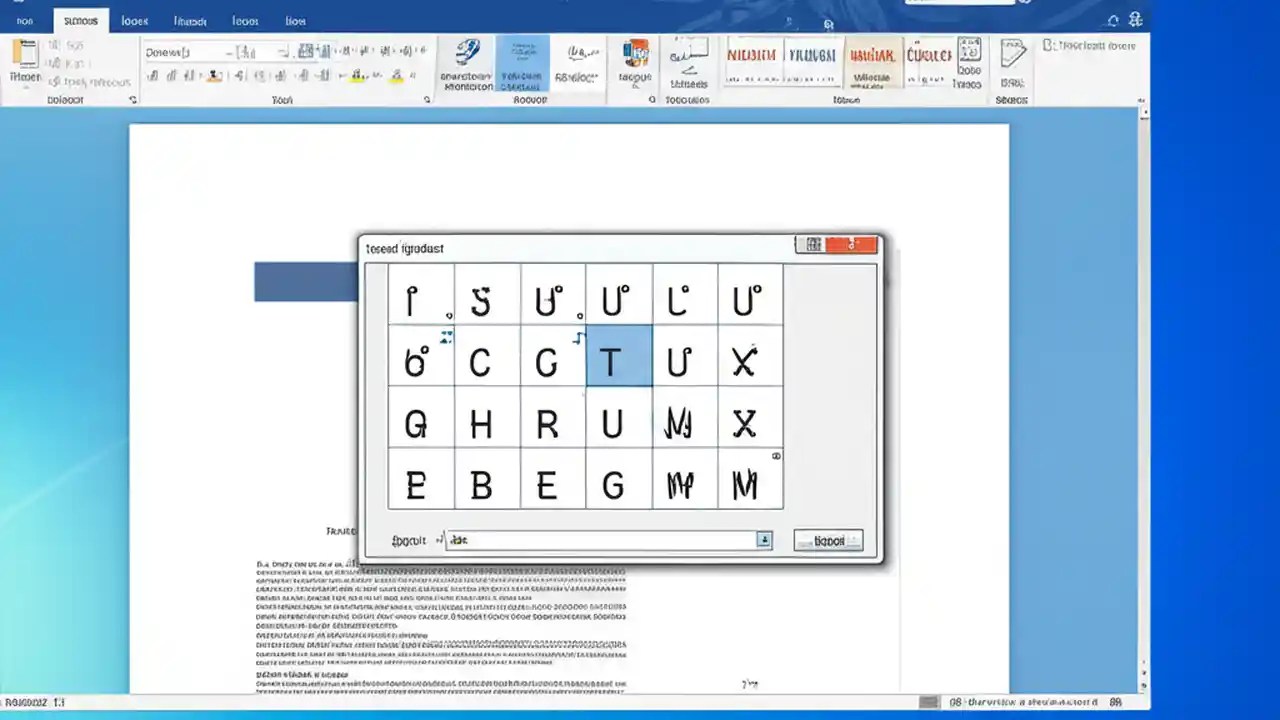
Task: Toggle italic formatting in the Font group
Action: click(x=172, y=75)
